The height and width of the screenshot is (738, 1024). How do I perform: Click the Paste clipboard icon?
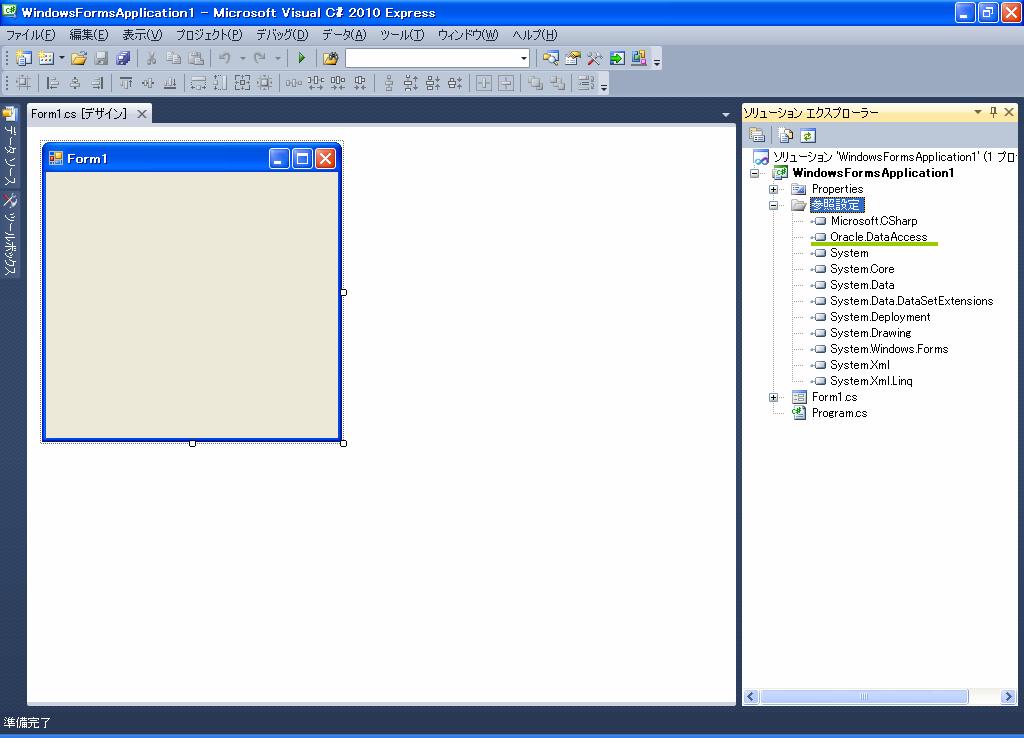pos(196,59)
